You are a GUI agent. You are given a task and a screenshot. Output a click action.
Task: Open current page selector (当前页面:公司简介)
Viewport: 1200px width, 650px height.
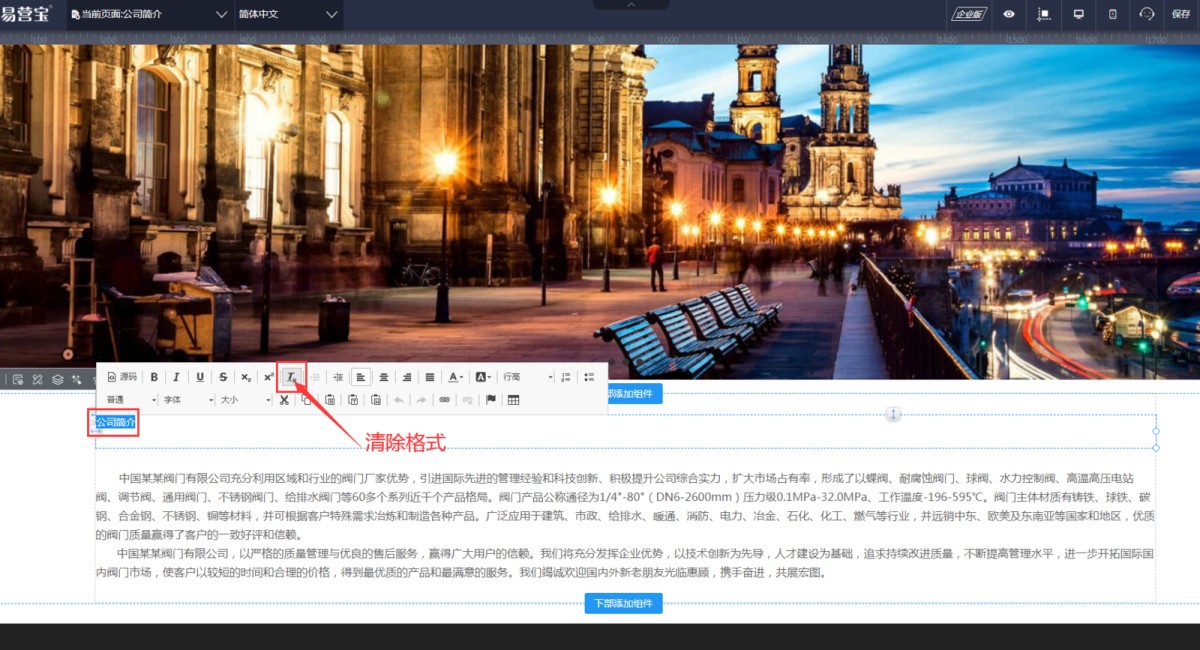pyautogui.click(x=149, y=14)
